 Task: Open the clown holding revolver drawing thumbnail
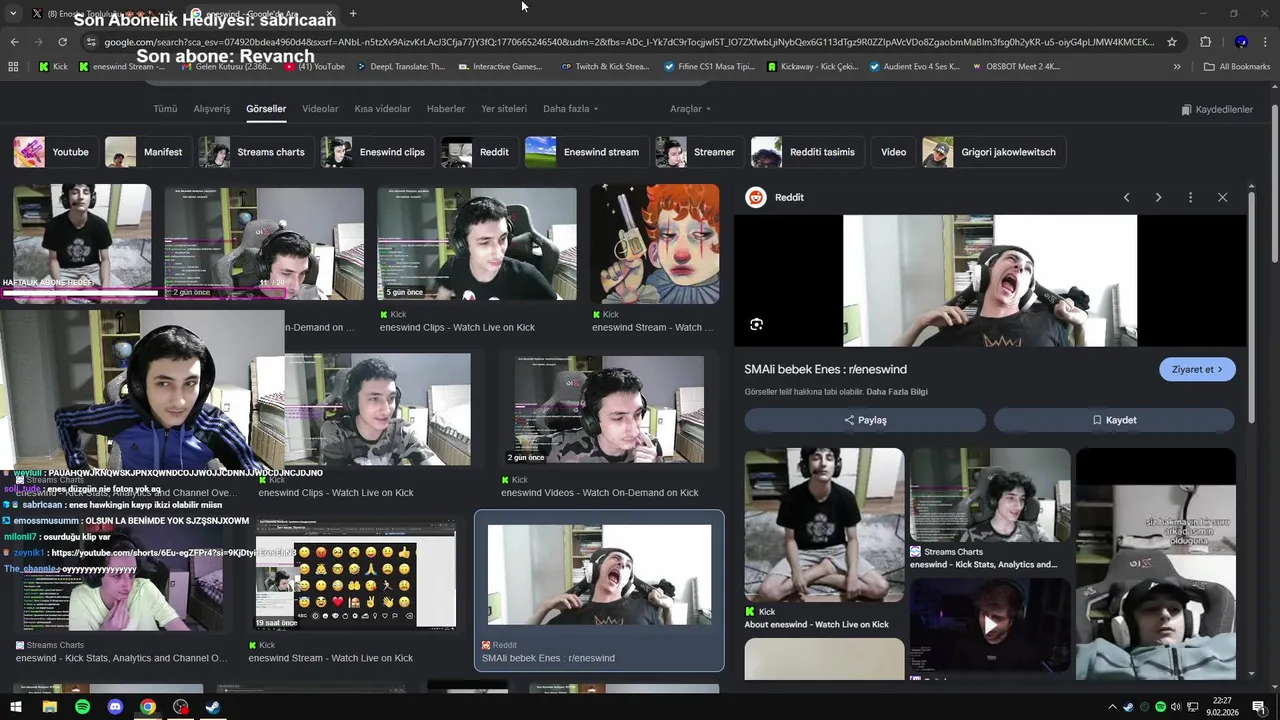654,243
